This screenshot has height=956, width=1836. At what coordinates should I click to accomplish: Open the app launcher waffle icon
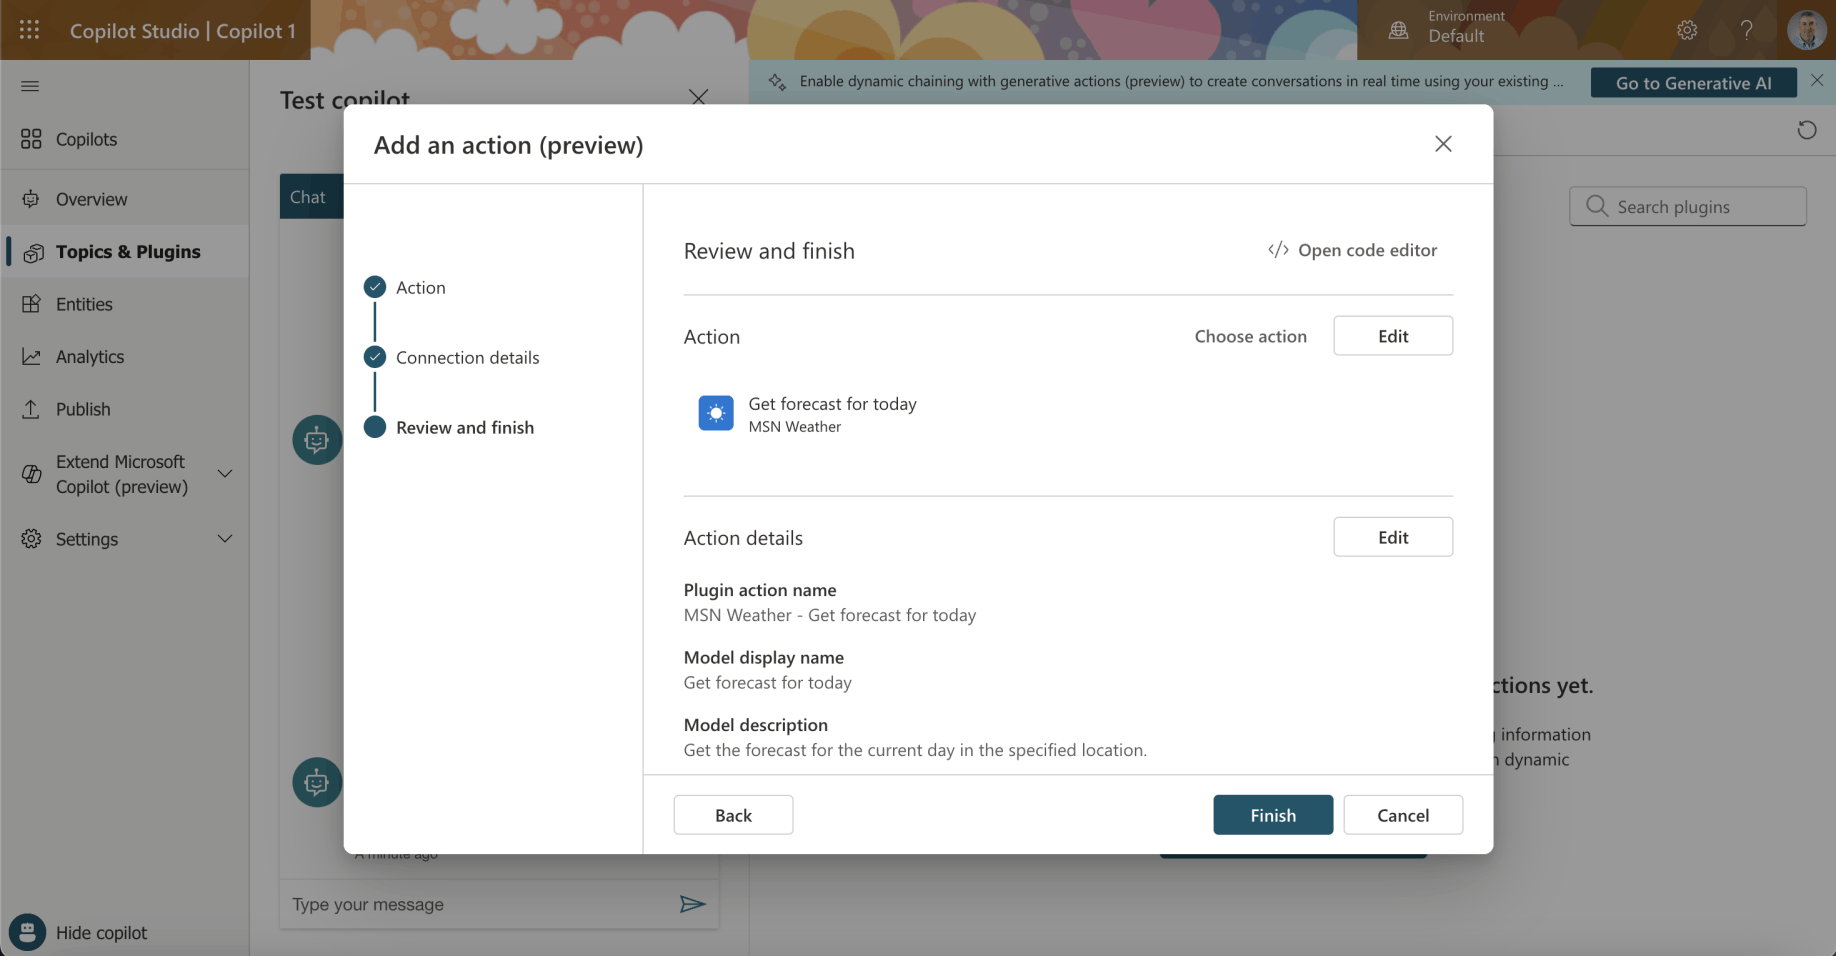click(x=29, y=30)
